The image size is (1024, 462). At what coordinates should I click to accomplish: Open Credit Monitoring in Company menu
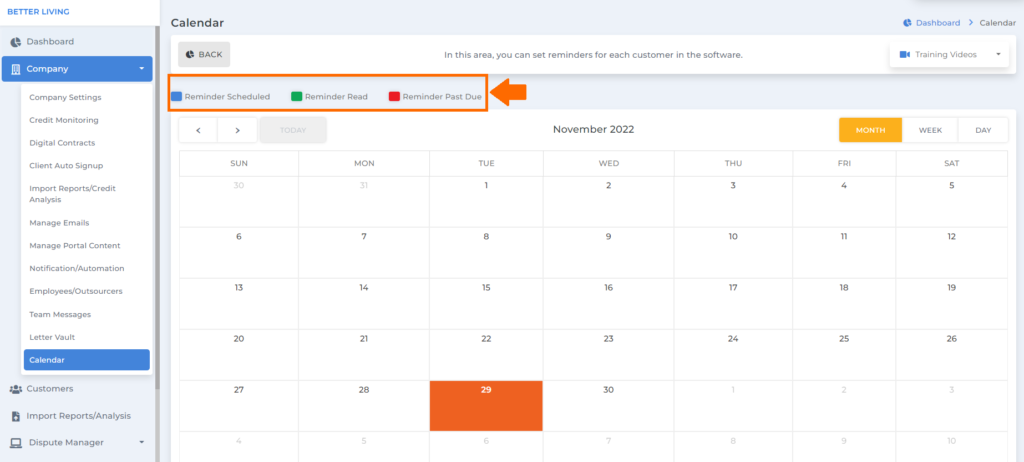[x=64, y=120]
